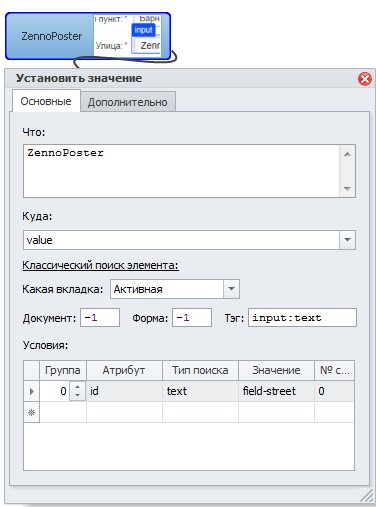Focus the Форма input field
This screenshot has width=376, height=507.
coord(192,318)
